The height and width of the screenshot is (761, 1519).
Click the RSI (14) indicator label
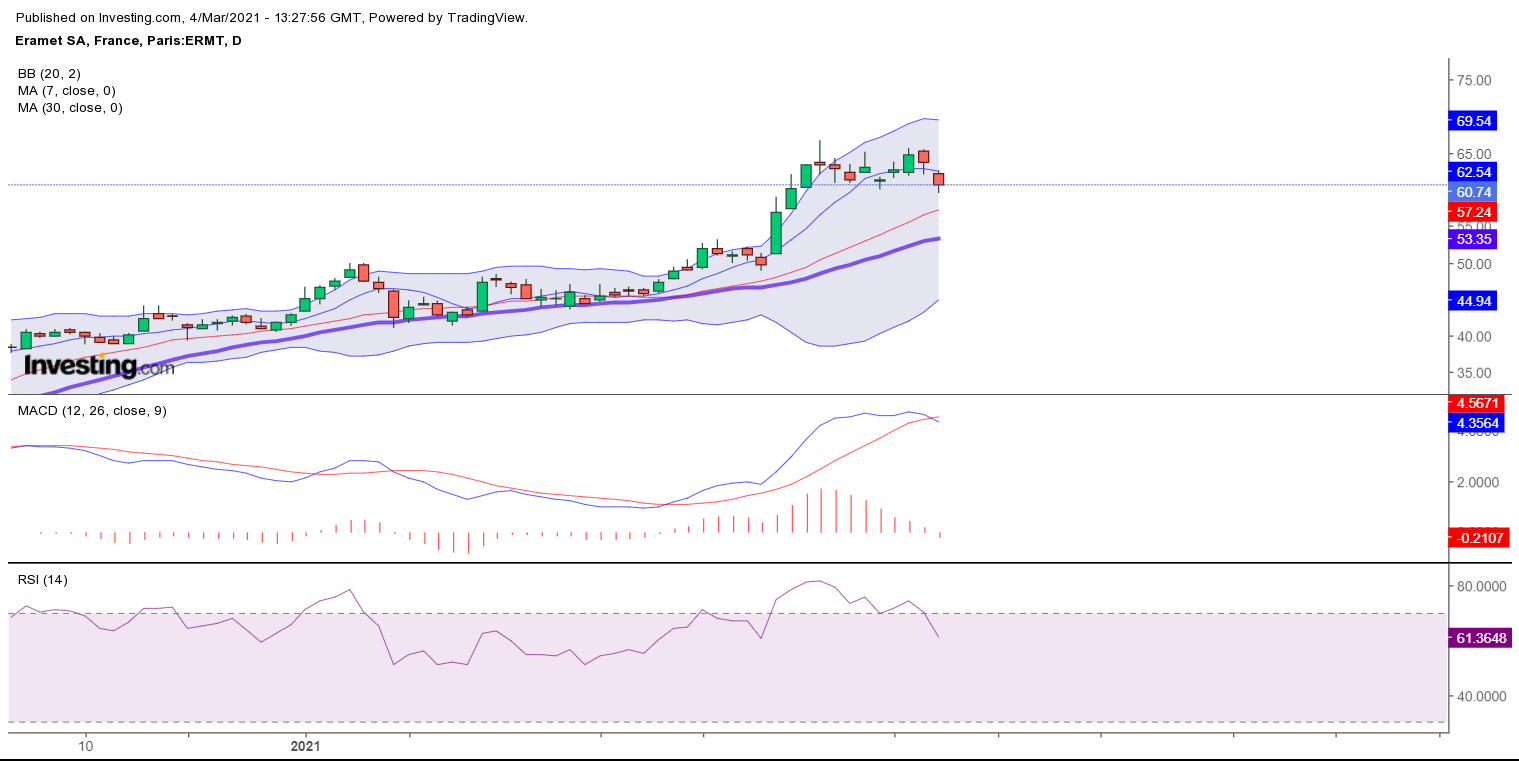[43, 579]
